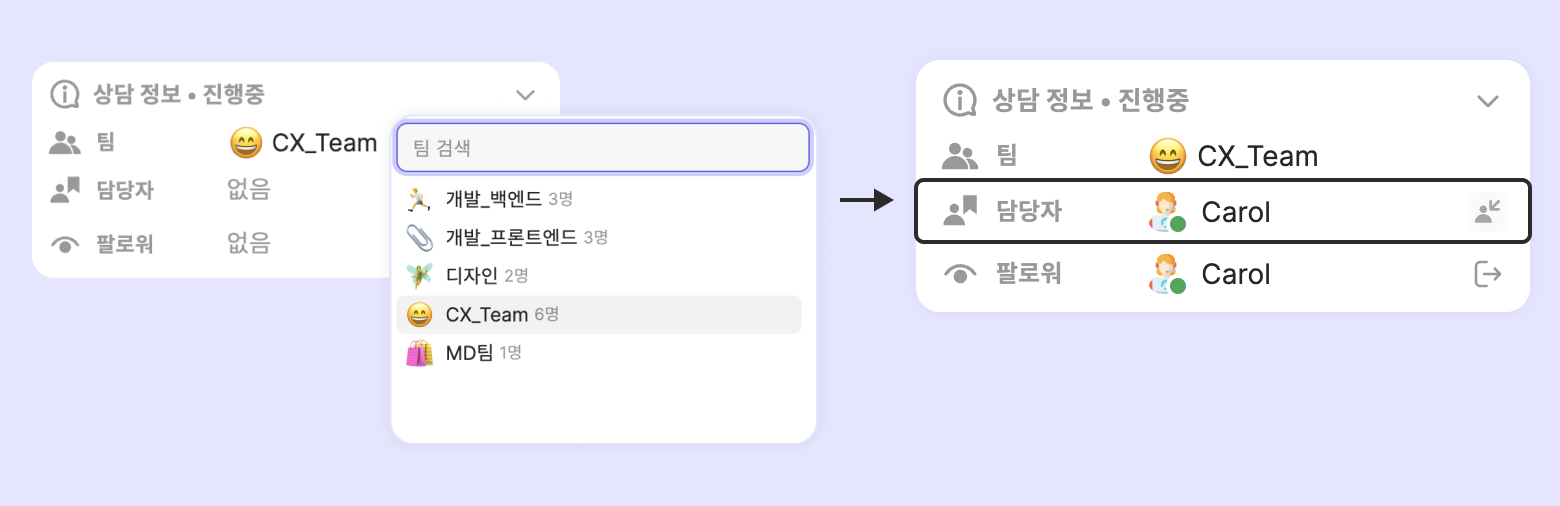This screenshot has width=1560, height=506.
Task: Click the 팀 검색 search field
Action: [602, 148]
